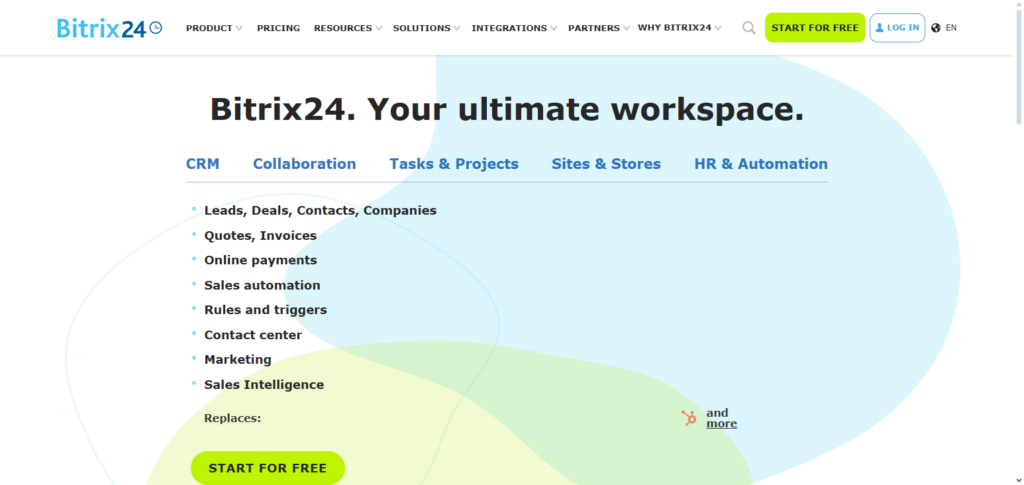1024x485 pixels.
Task: Show the Sites & Stores tab
Action: click(x=606, y=164)
